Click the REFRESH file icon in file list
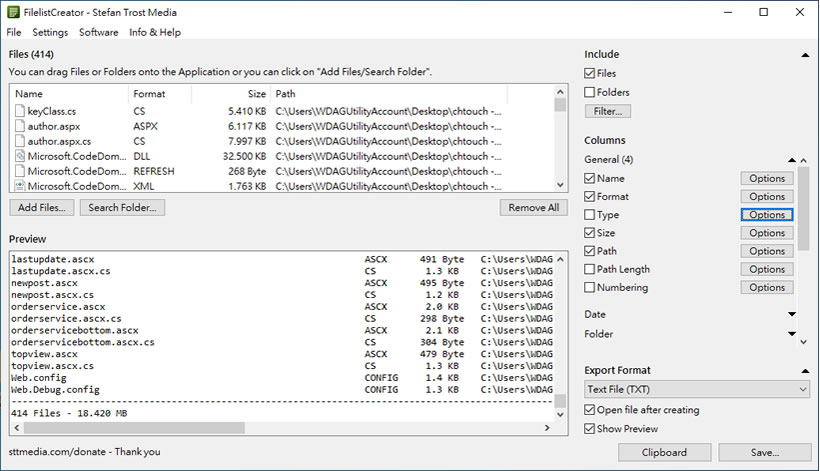 click(x=20, y=171)
